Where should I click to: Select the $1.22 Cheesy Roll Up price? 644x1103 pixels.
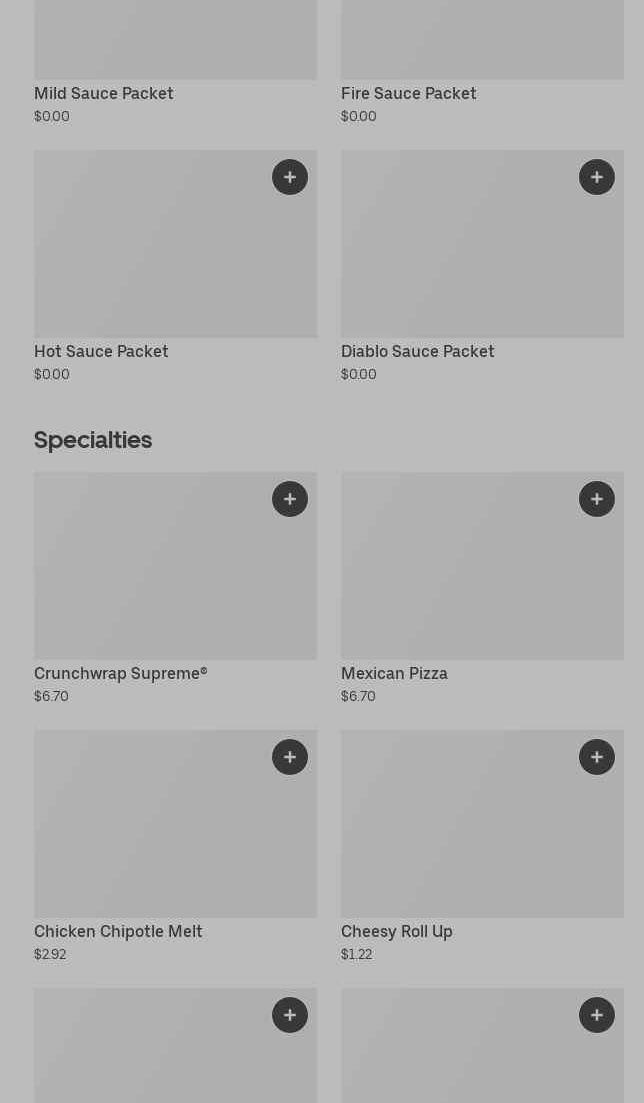point(356,955)
